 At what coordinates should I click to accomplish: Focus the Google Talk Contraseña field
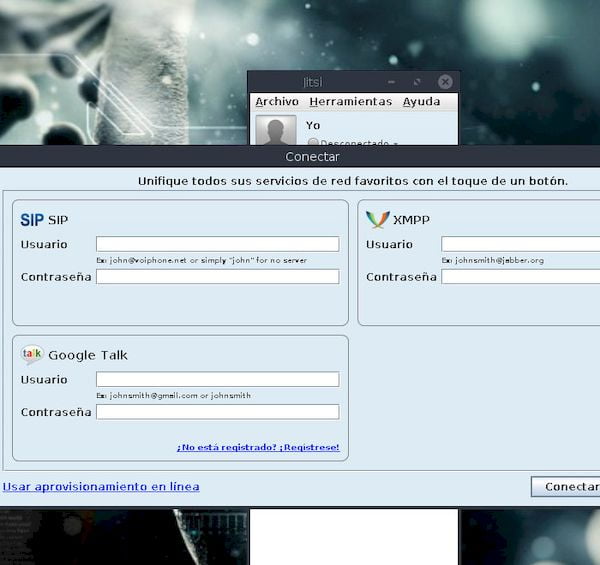click(217, 412)
